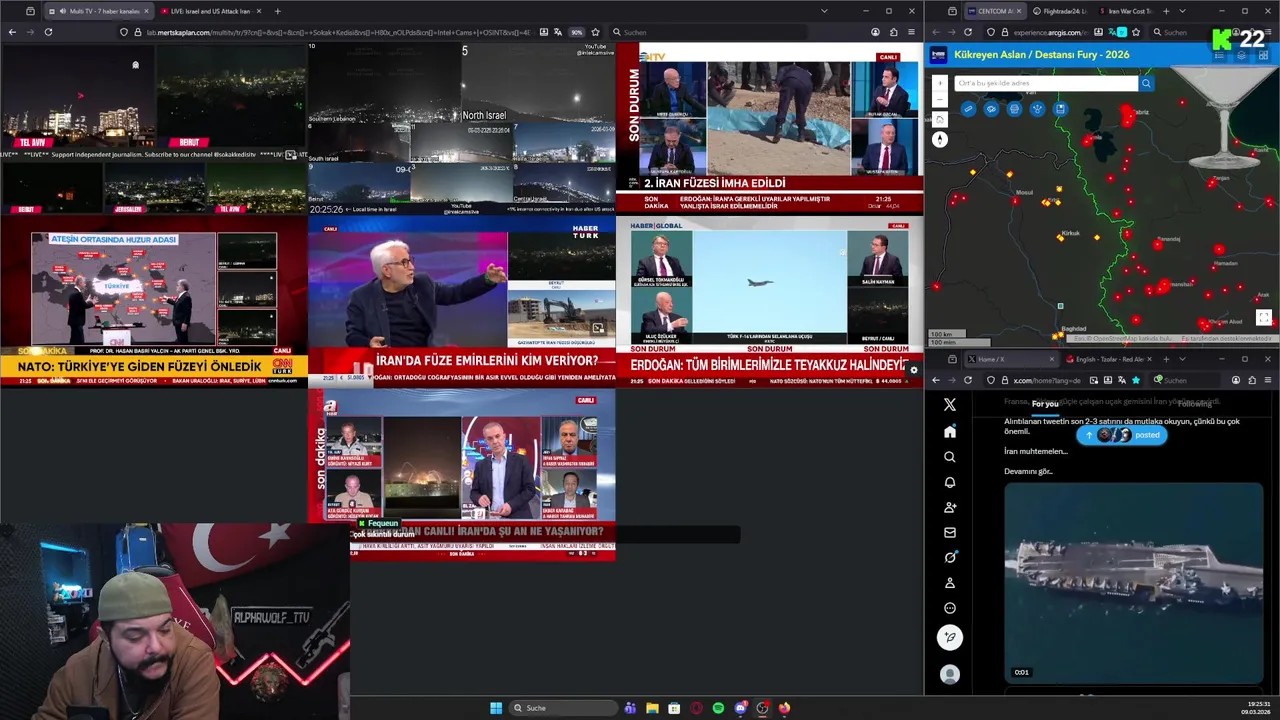Screen dimensions: 1280x720
Task: Open X More options circle icon
Action: (x=950, y=608)
